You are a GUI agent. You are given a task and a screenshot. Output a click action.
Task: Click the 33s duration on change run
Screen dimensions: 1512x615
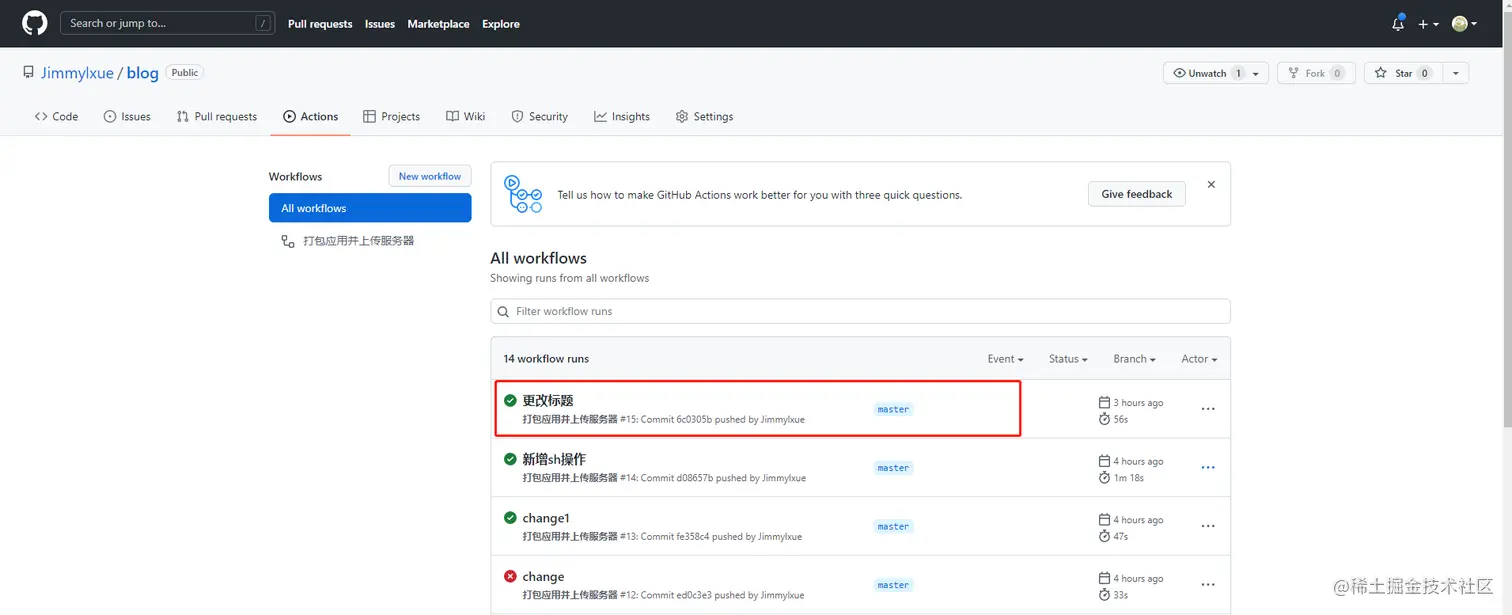pos(1121,595)
